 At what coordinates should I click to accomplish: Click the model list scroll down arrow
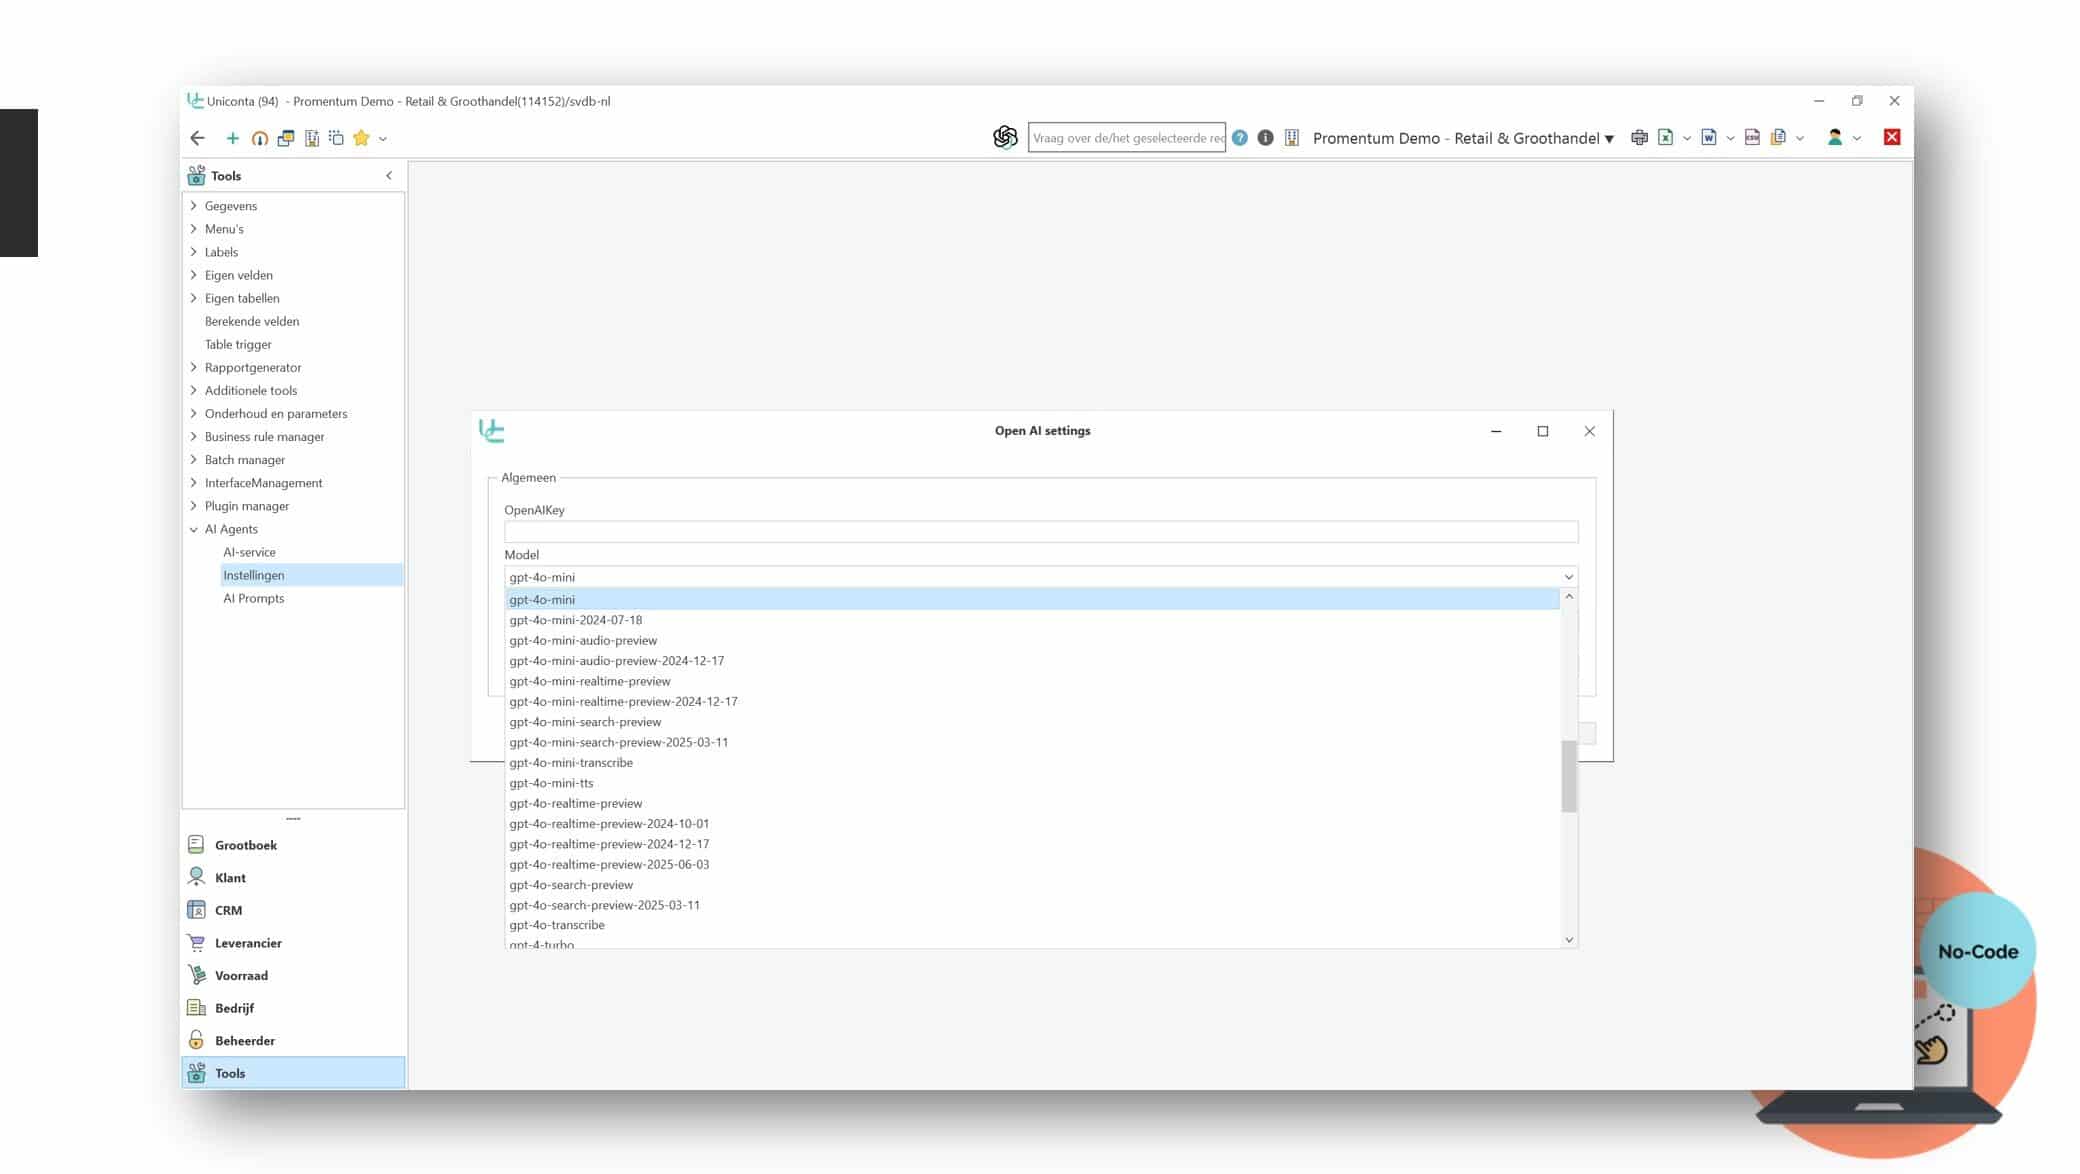click(1568, 940)
